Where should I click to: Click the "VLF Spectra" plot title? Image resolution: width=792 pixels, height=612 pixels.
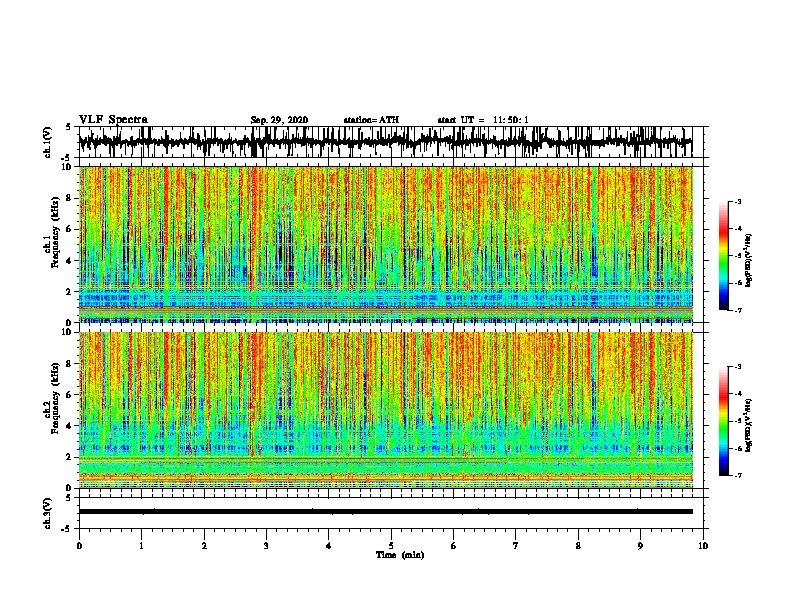pos(113,120)
